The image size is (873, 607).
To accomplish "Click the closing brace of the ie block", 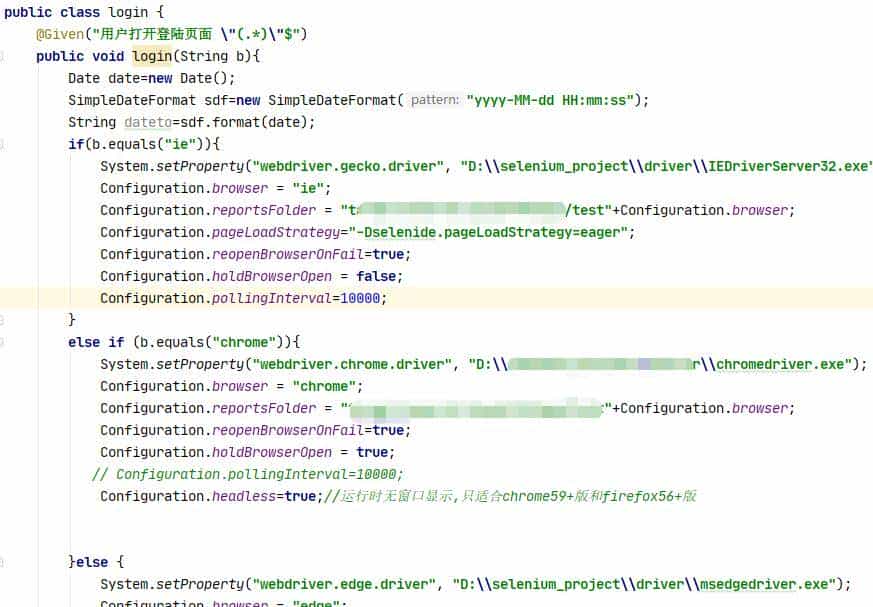I will point(71,320).
